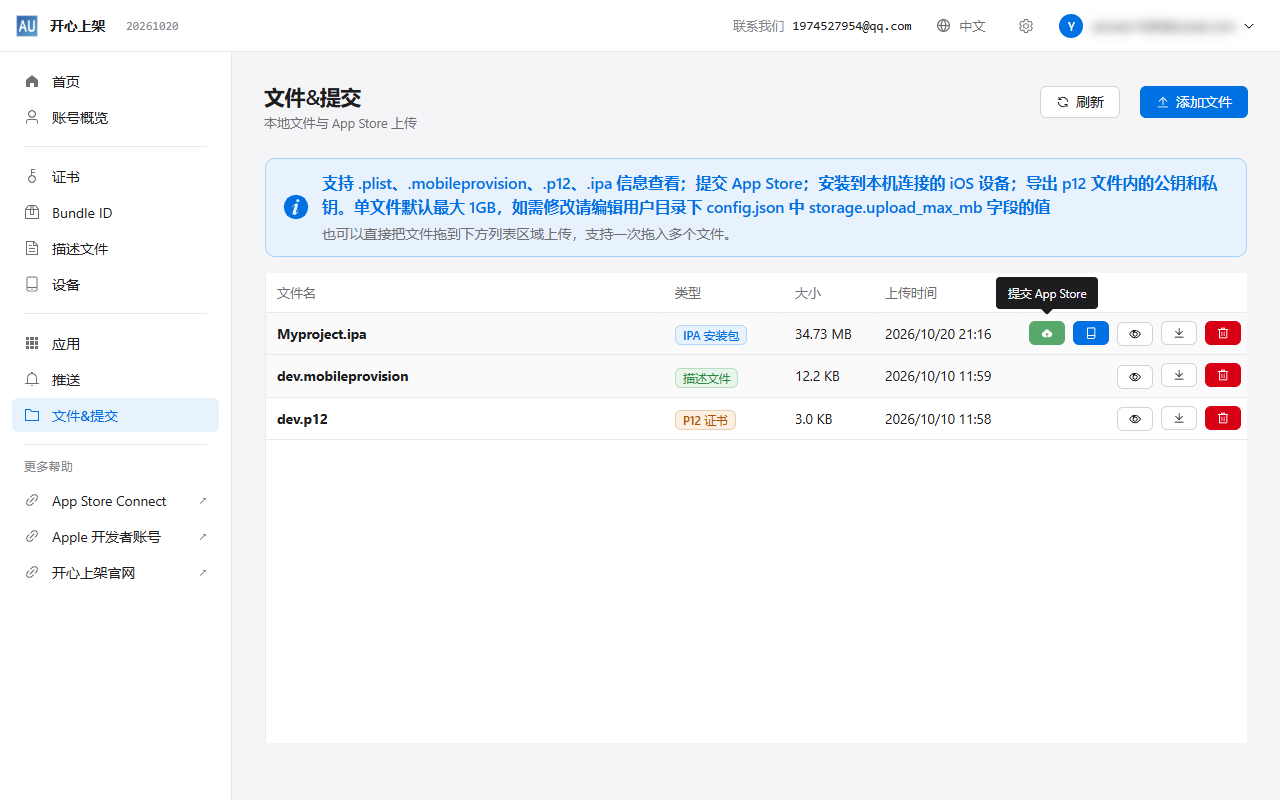View details of dev.mobileprovision

pos(1135,376)
